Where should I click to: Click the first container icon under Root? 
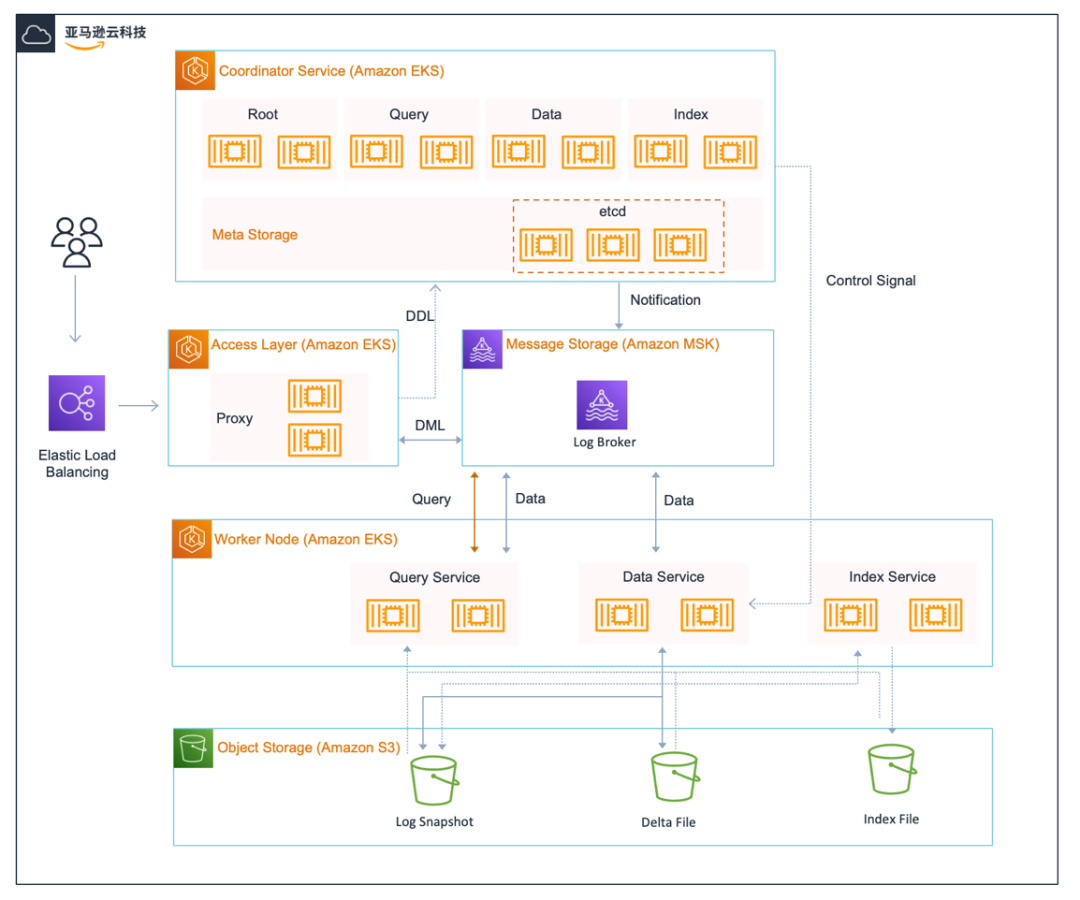tap(235, 151)
